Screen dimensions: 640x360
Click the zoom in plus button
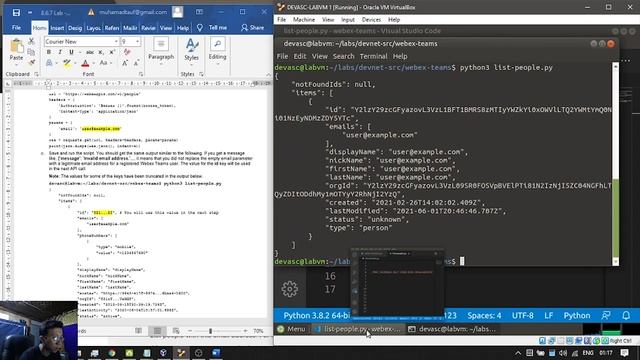(x=245, y=331)
